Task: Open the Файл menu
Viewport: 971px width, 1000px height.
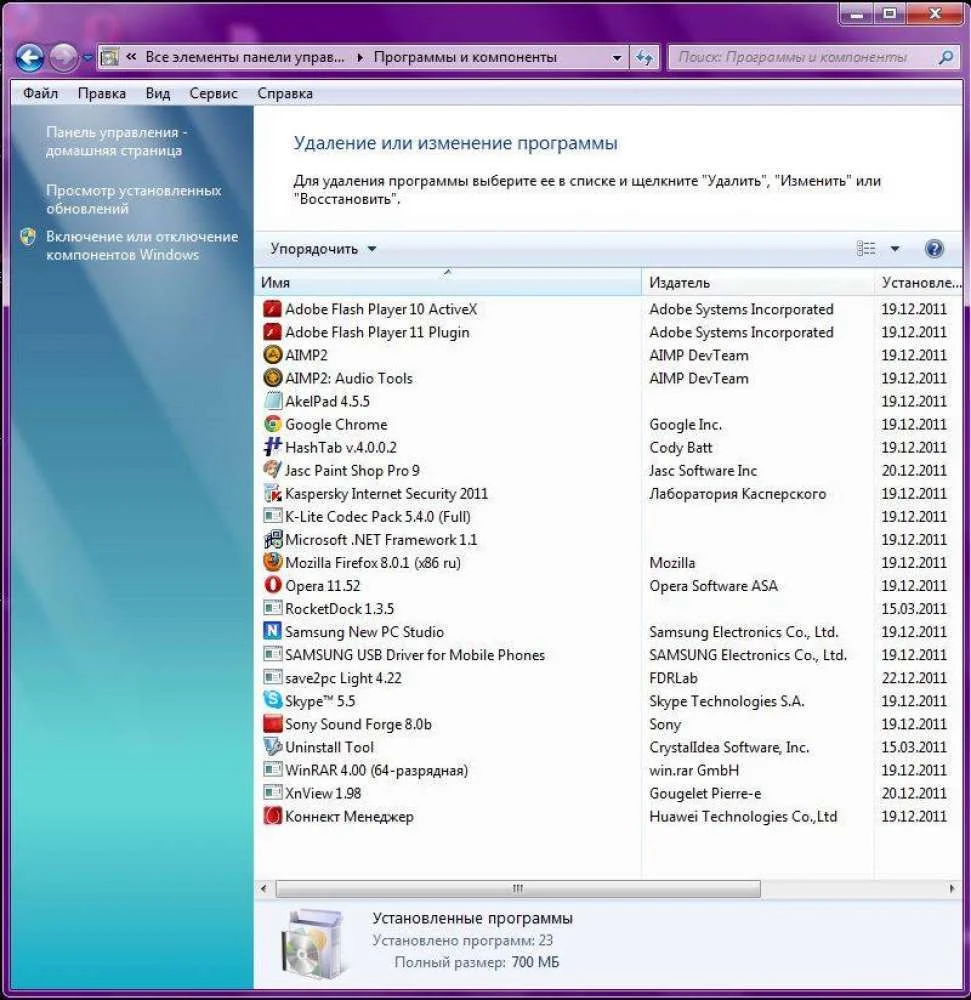Action: pyautogui.click(x=40, y=93)
